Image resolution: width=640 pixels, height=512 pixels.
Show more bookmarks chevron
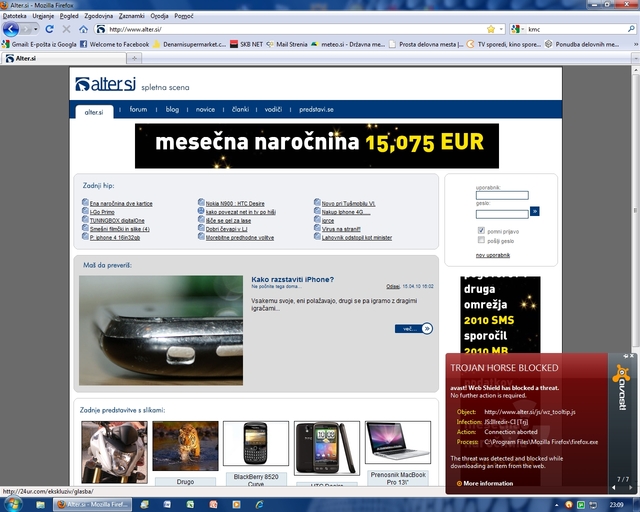tap(636, 44)
